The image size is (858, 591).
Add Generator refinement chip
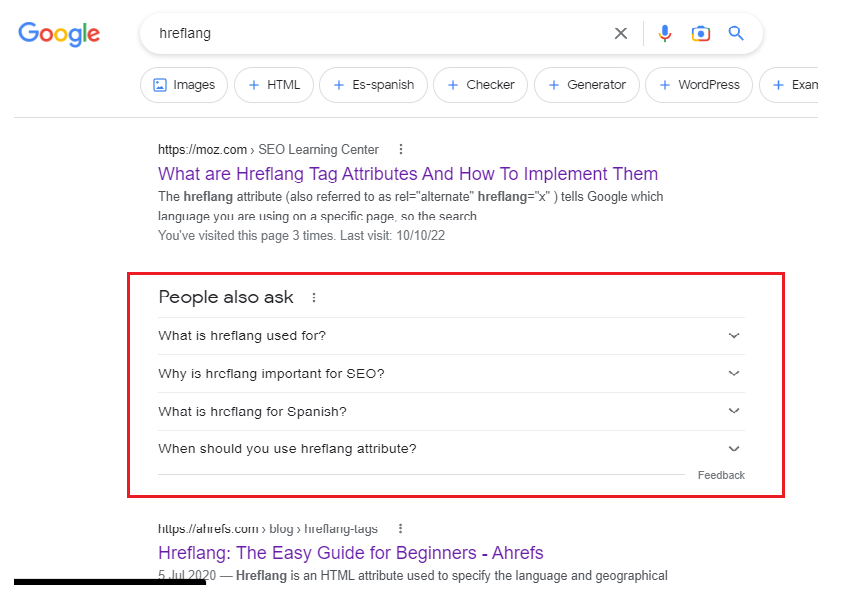587,85
